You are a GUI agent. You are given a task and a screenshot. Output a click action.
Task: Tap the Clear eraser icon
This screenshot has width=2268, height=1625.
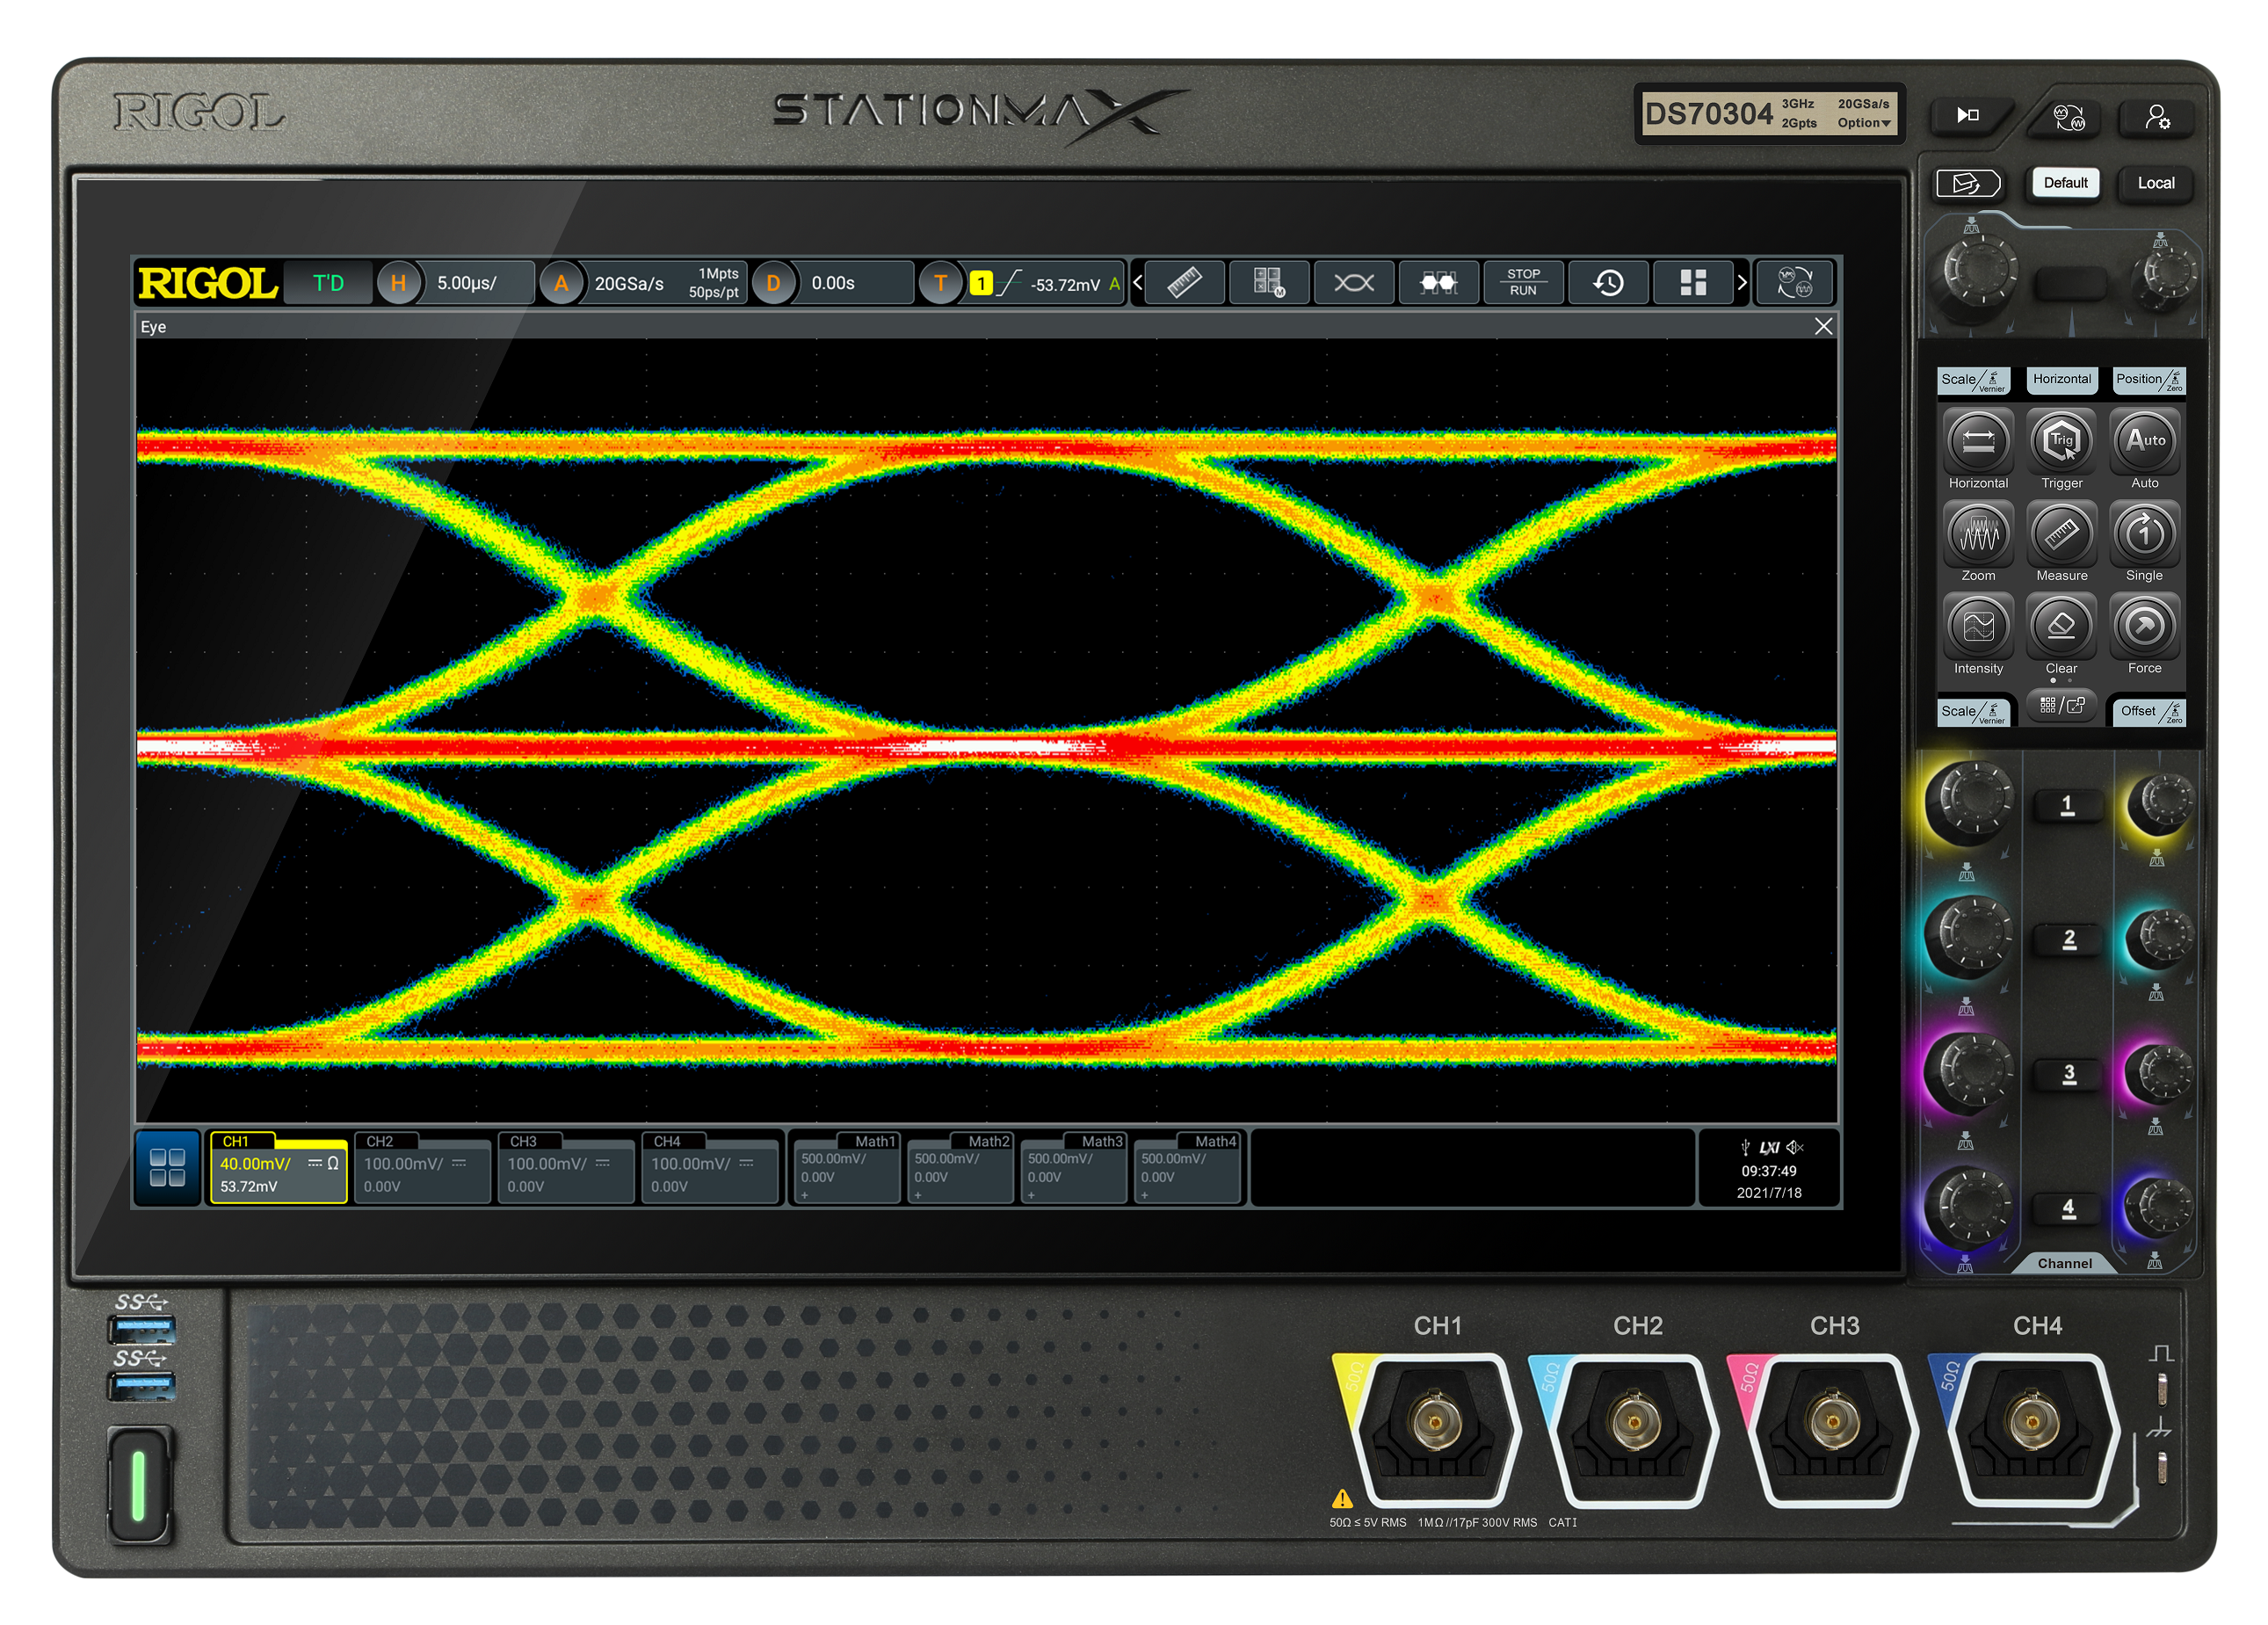point(2061,627)
